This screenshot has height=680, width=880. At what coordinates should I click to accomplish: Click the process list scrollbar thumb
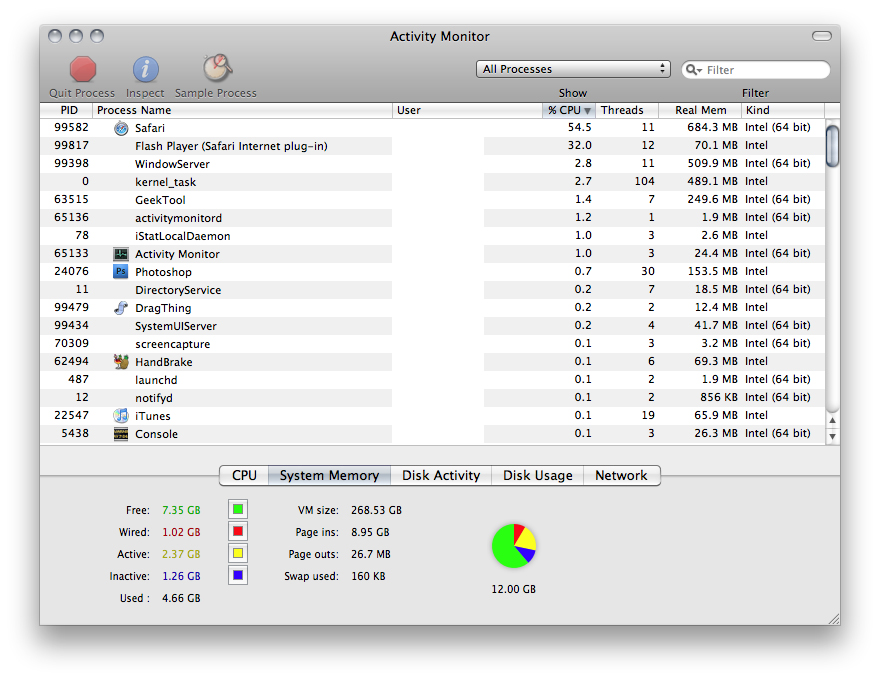coord(833,146)
